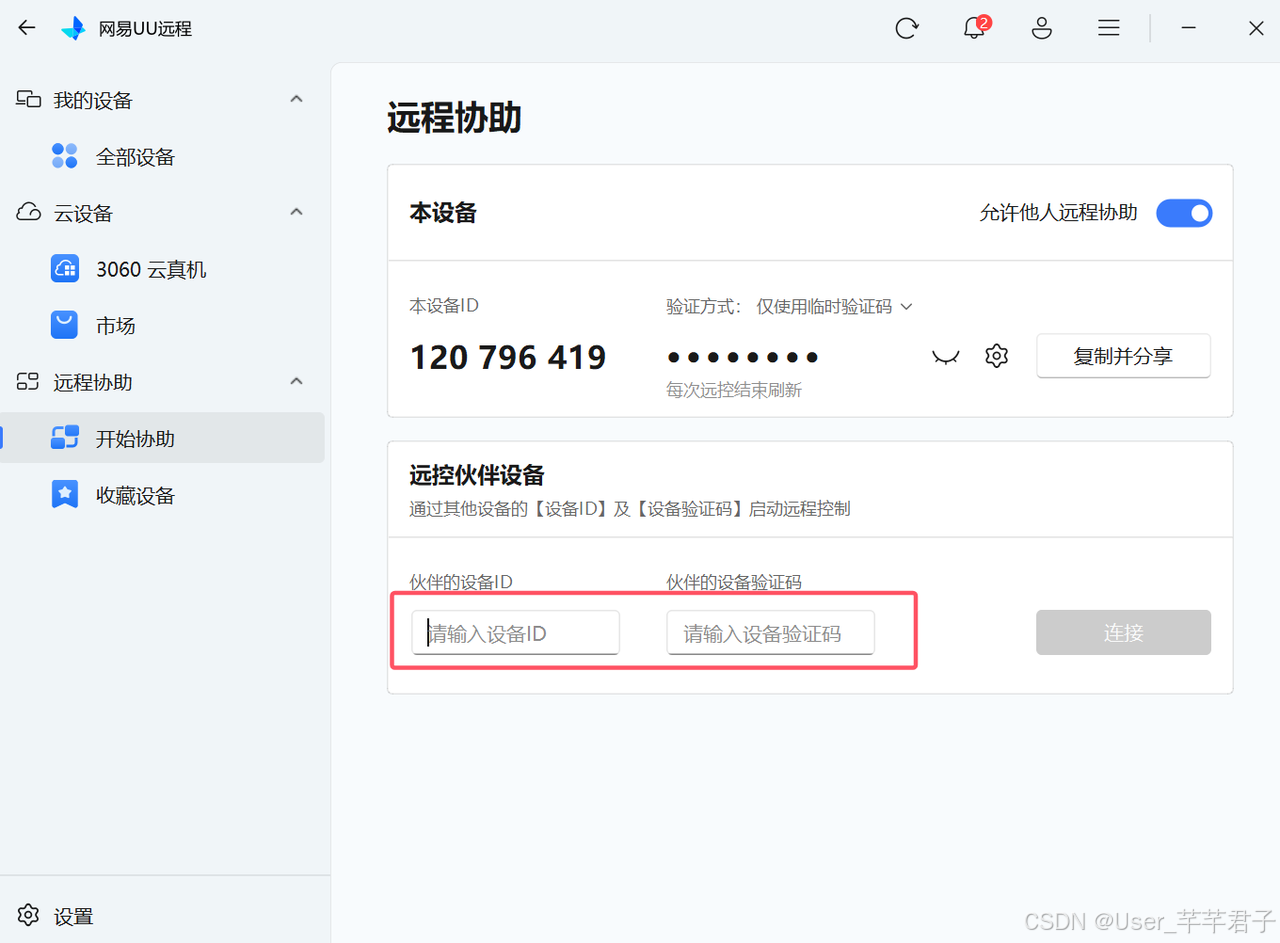This screenshot has height=943, width=1280.
Task: Click the 全部设备 four-dots icon
Action: (64, 156)
